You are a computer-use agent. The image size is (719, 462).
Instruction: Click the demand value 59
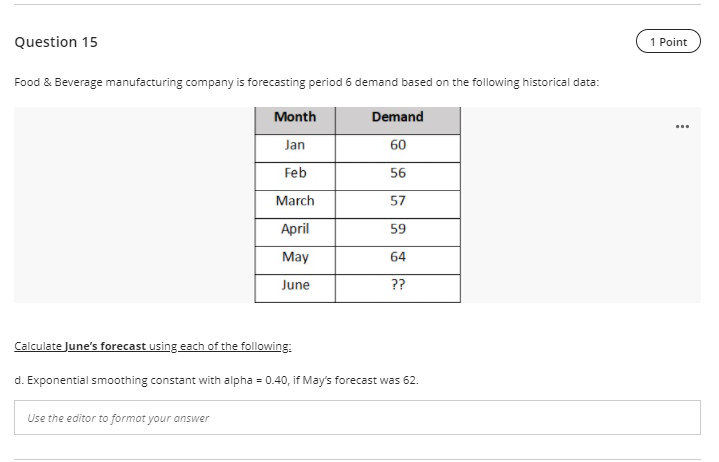tap(398, 229)
